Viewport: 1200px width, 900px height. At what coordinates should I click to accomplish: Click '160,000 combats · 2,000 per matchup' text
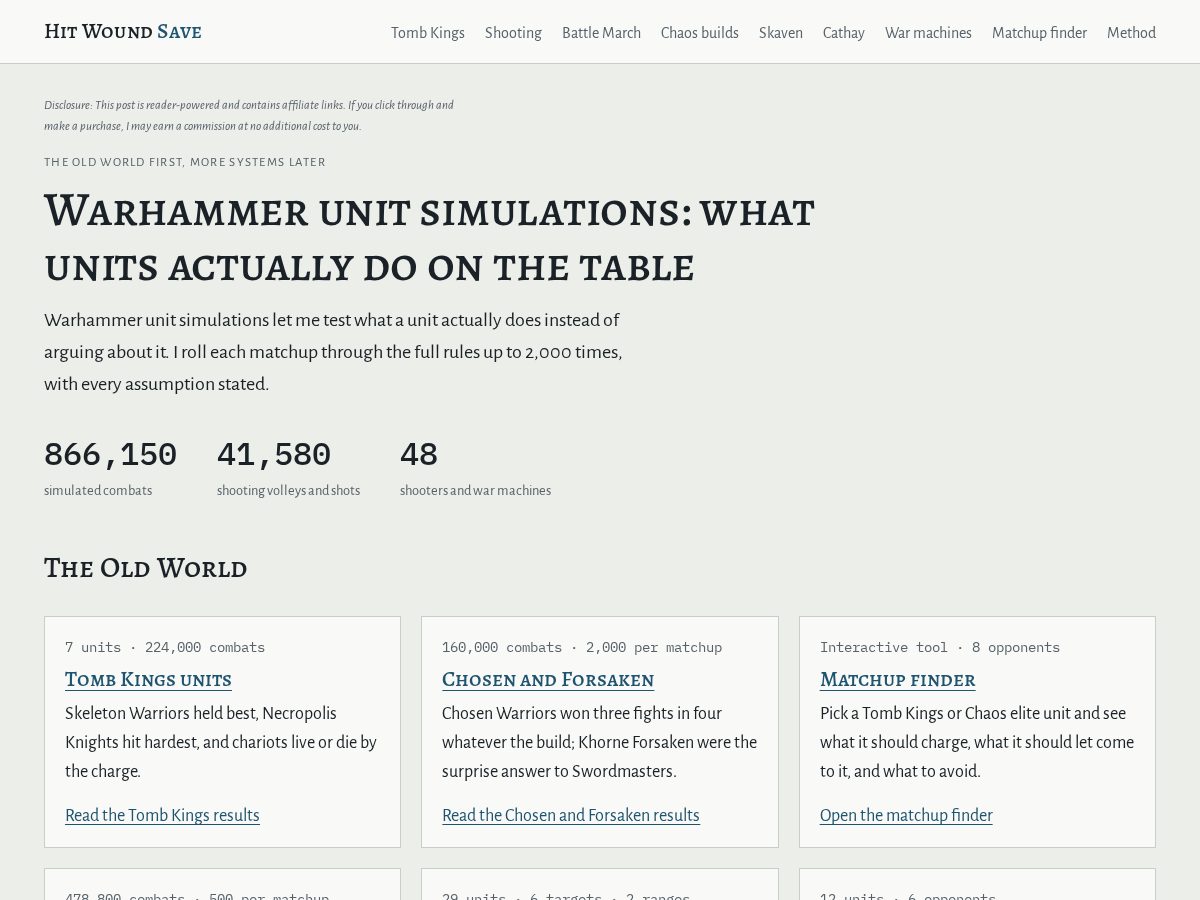(582, 647)
